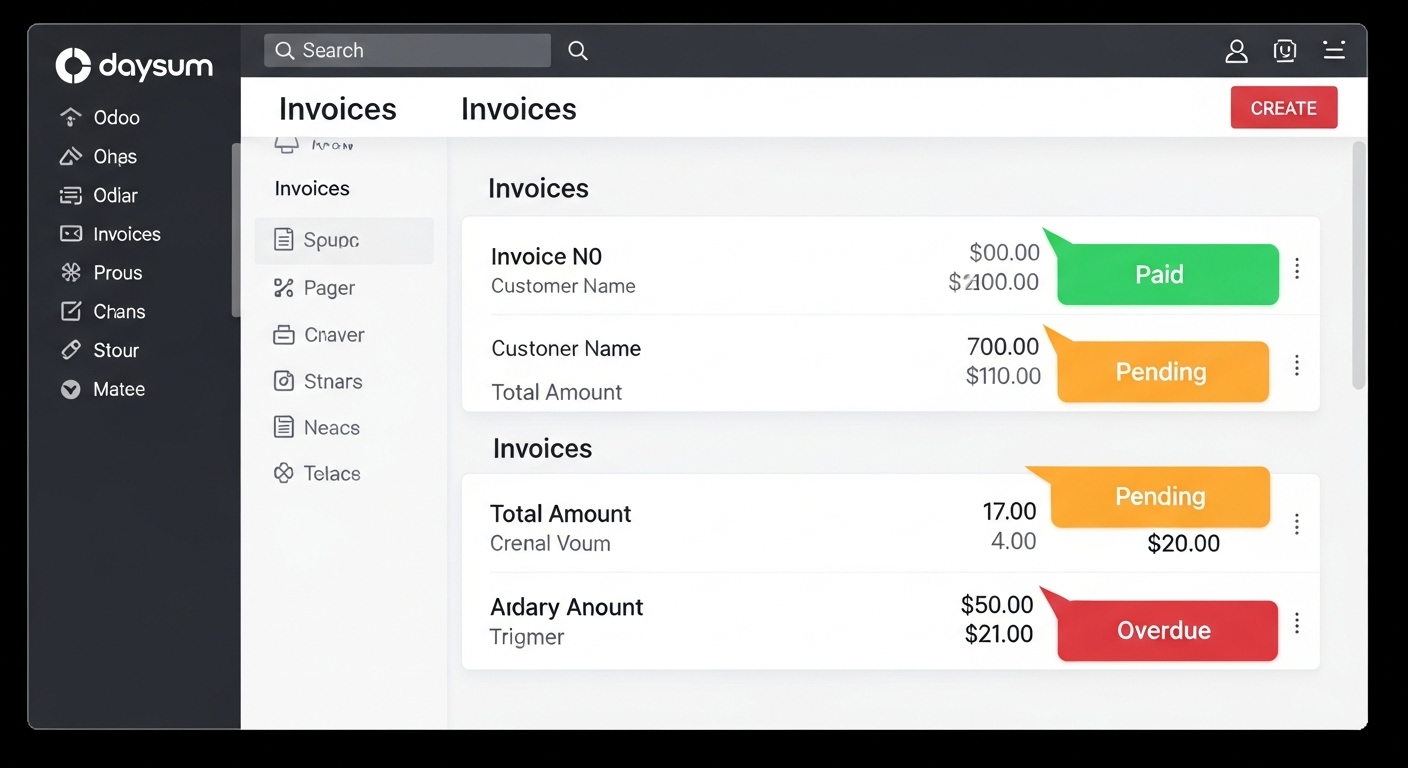Open the kebab menu on the Pending row
This screenshot has height=768, width=1408.
point(1297,366)
